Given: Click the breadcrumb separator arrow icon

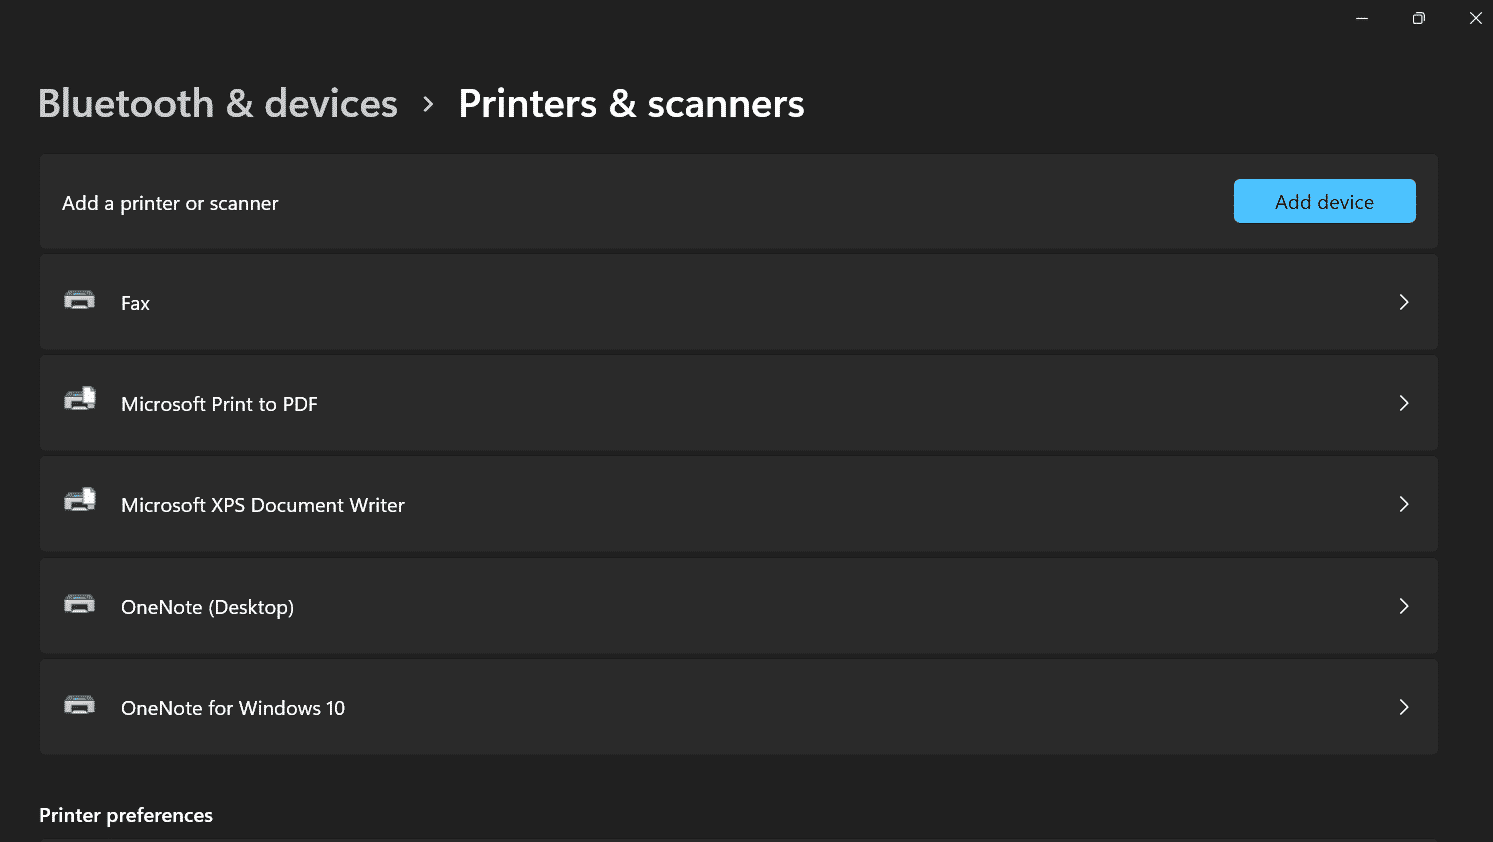Looking at the screenshot, I should (x=428, y=104).
